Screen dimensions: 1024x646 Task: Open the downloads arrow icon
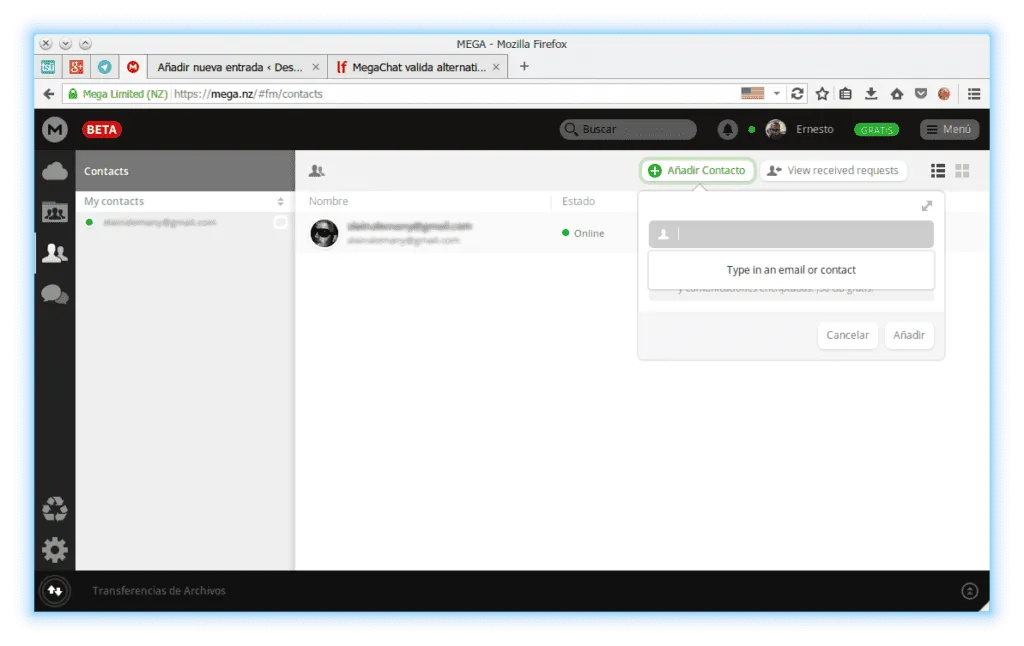click(x=871, y=94)
